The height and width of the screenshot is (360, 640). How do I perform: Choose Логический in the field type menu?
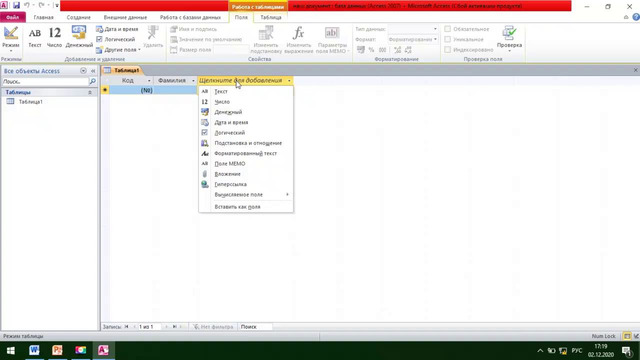(246, 133)
